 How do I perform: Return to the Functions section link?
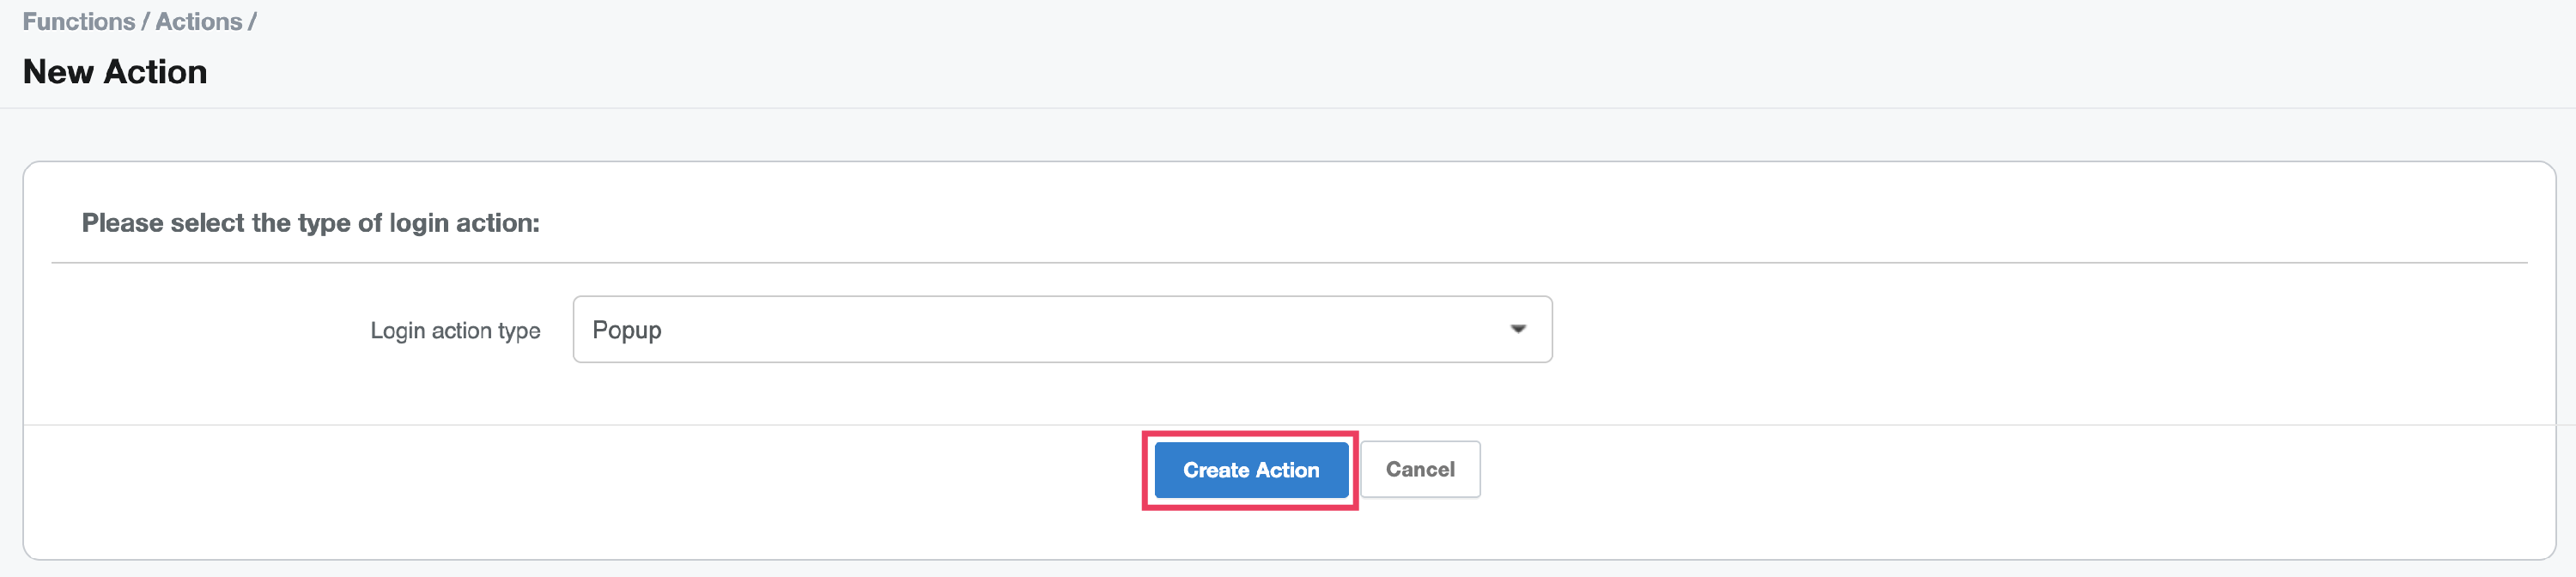pyautogui.click(x=78, y=22)
